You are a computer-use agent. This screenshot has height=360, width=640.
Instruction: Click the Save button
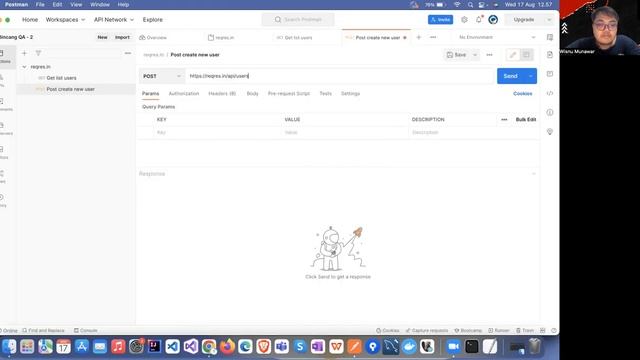click(457, 55)
